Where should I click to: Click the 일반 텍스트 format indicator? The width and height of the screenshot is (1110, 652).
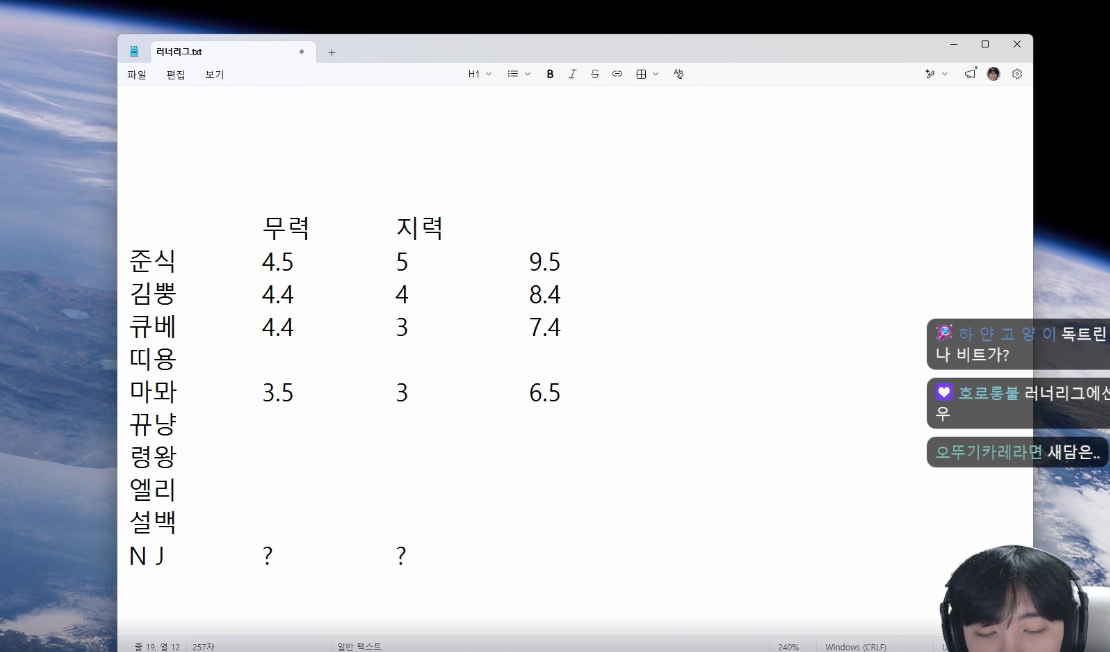[x=359, y=646]
